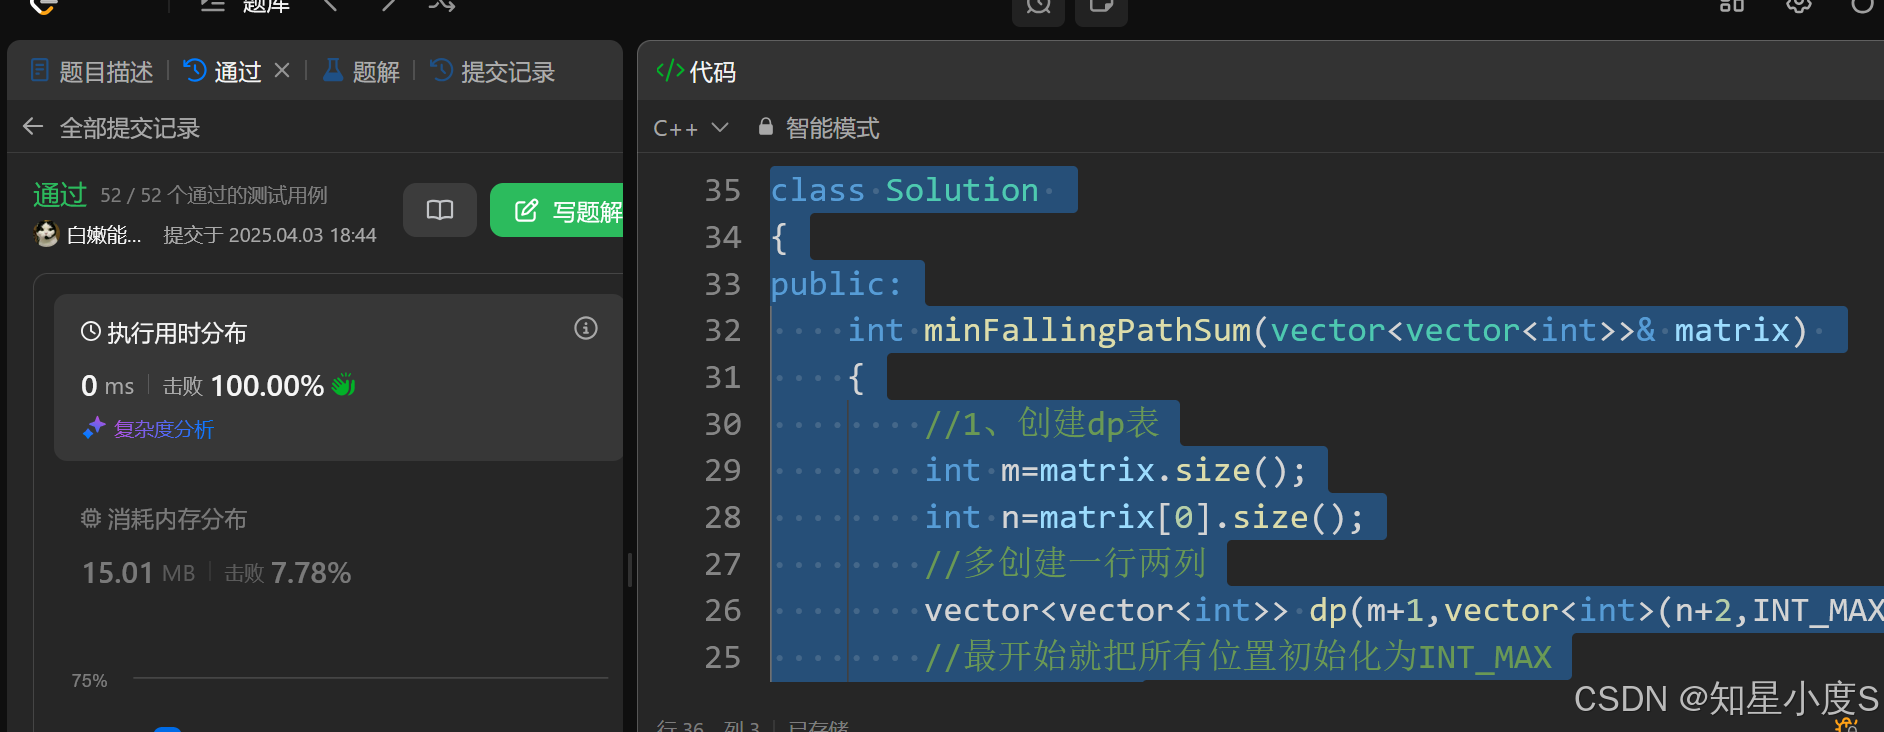The width and height of the screenshot is (1884, 732).
Task: Click the '52 / 52 个通过的测试用例' text
Action: coord(214,195)
